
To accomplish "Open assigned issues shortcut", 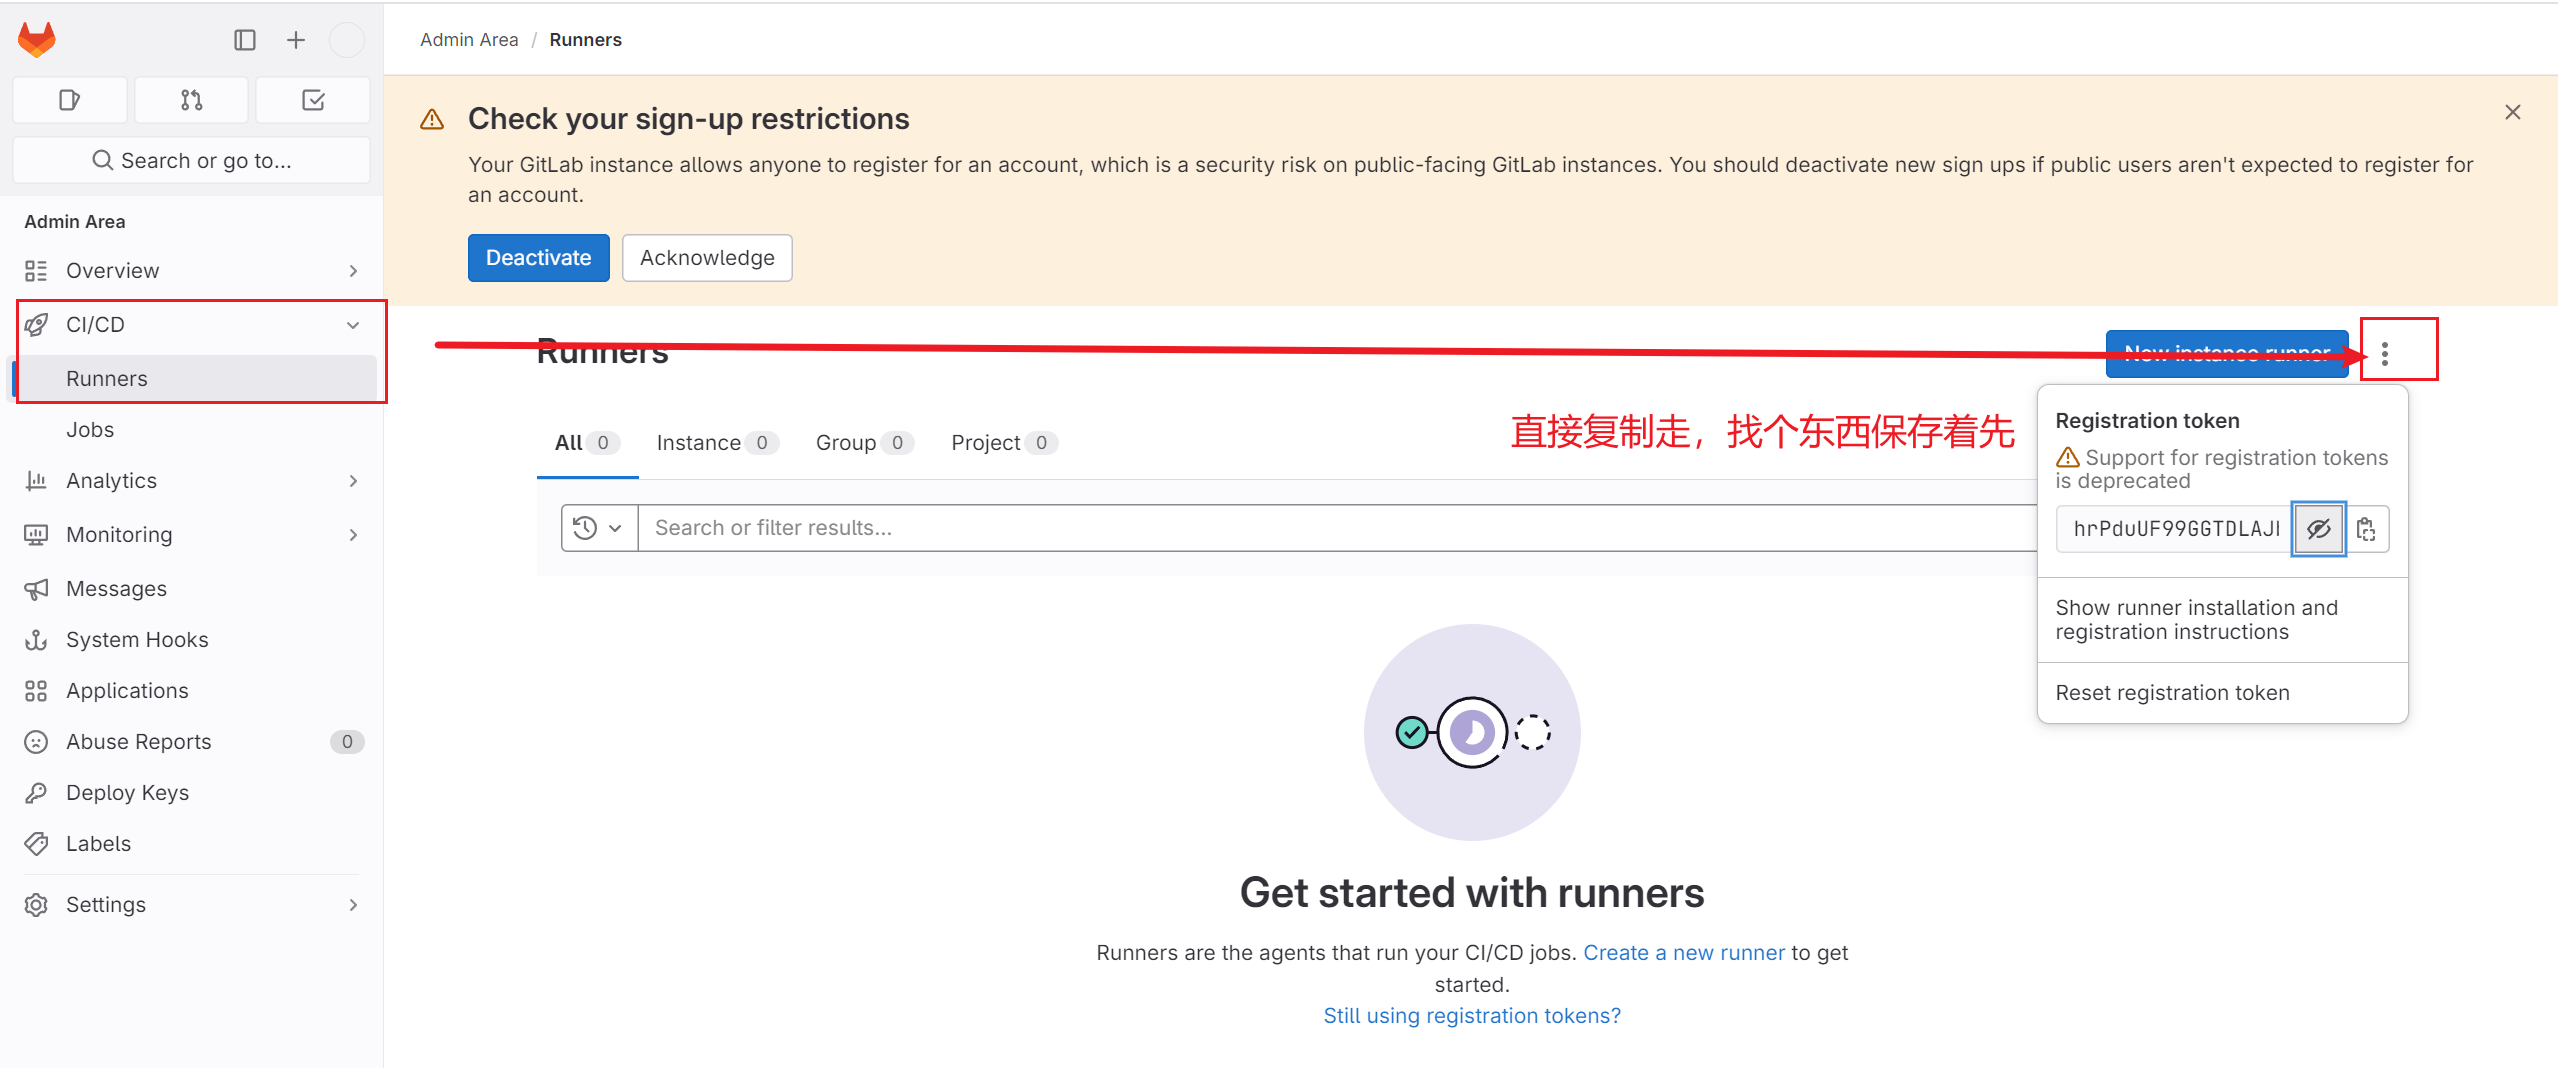I will [x=70, y=100].
